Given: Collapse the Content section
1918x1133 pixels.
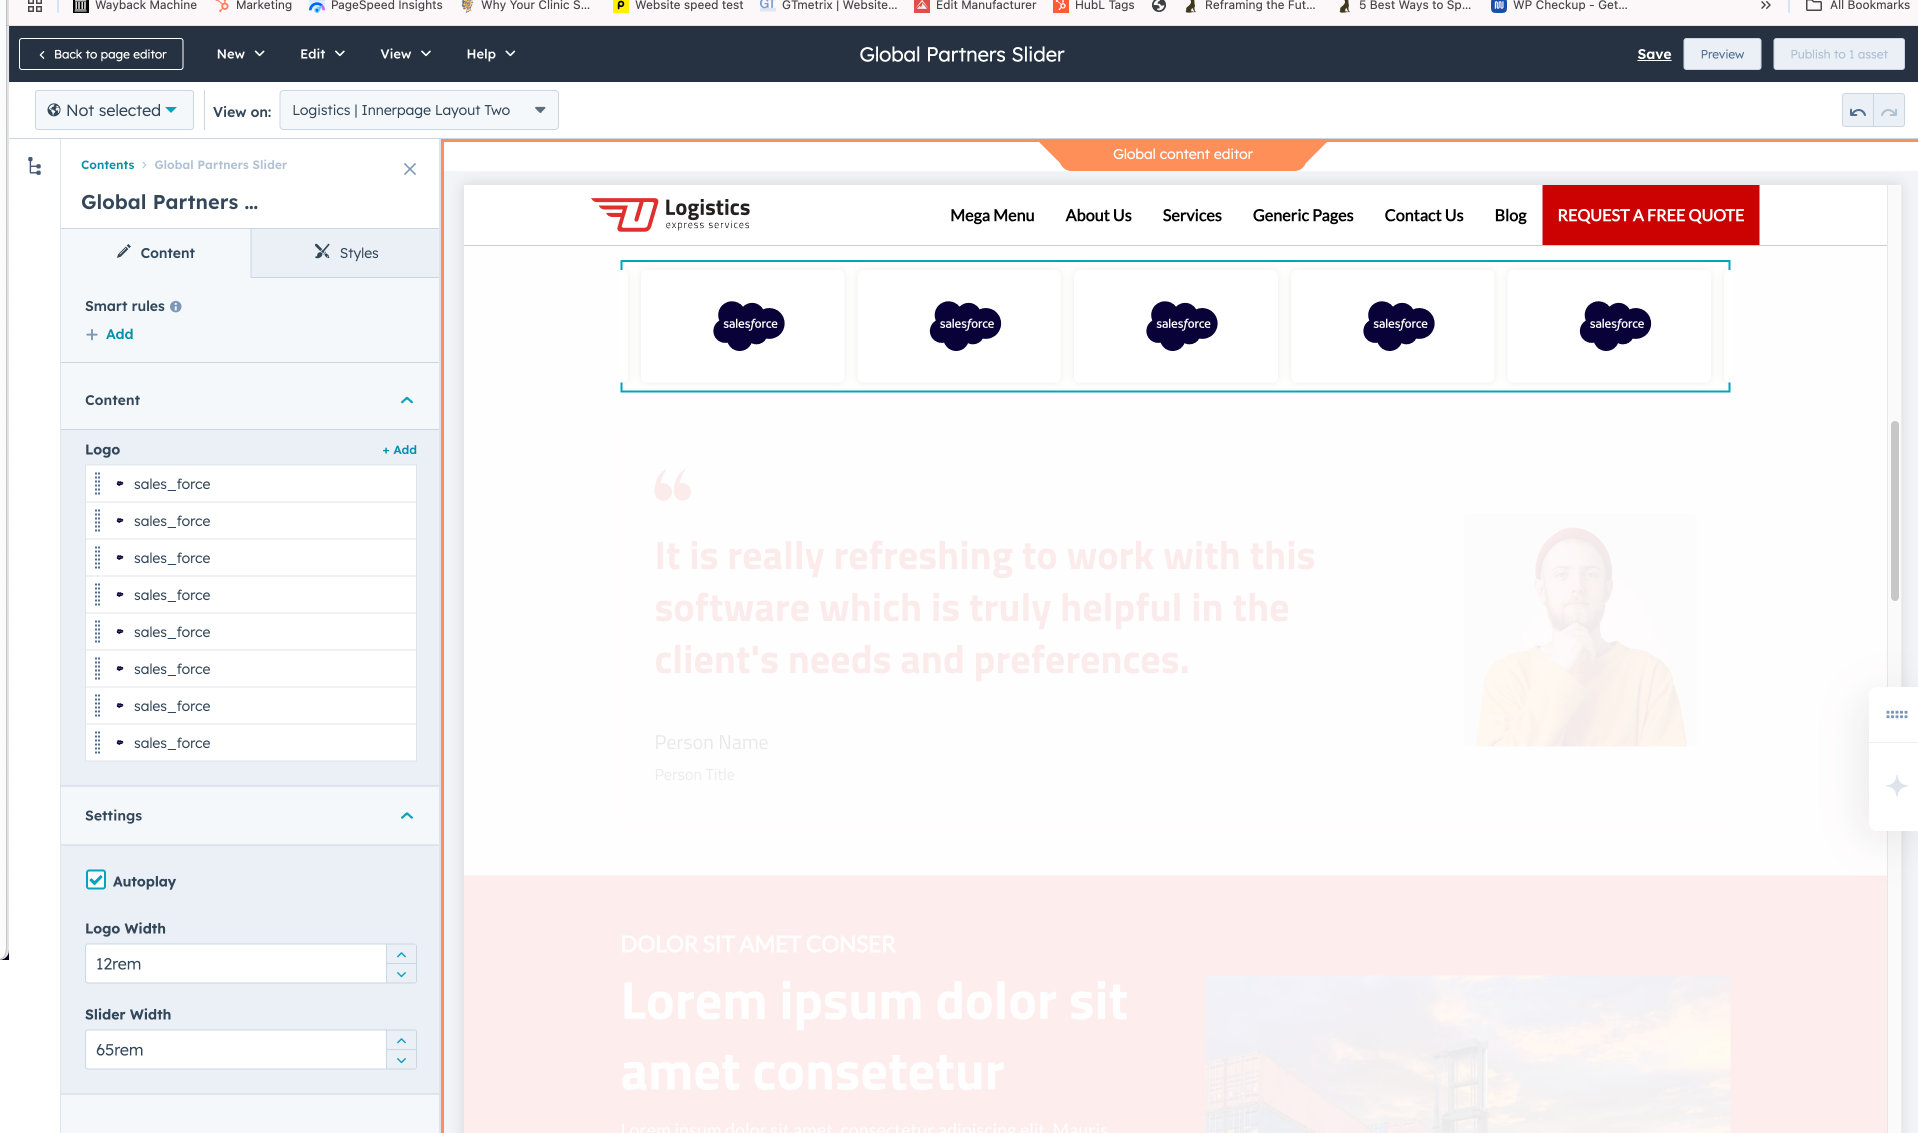Looking at the screenshot, I should [x=406, y=400].
